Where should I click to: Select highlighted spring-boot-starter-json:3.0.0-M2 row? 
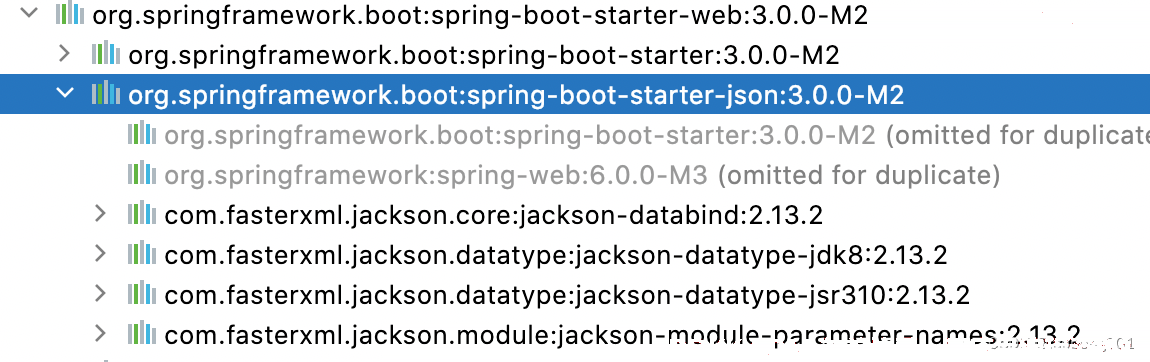pos(575,94)
